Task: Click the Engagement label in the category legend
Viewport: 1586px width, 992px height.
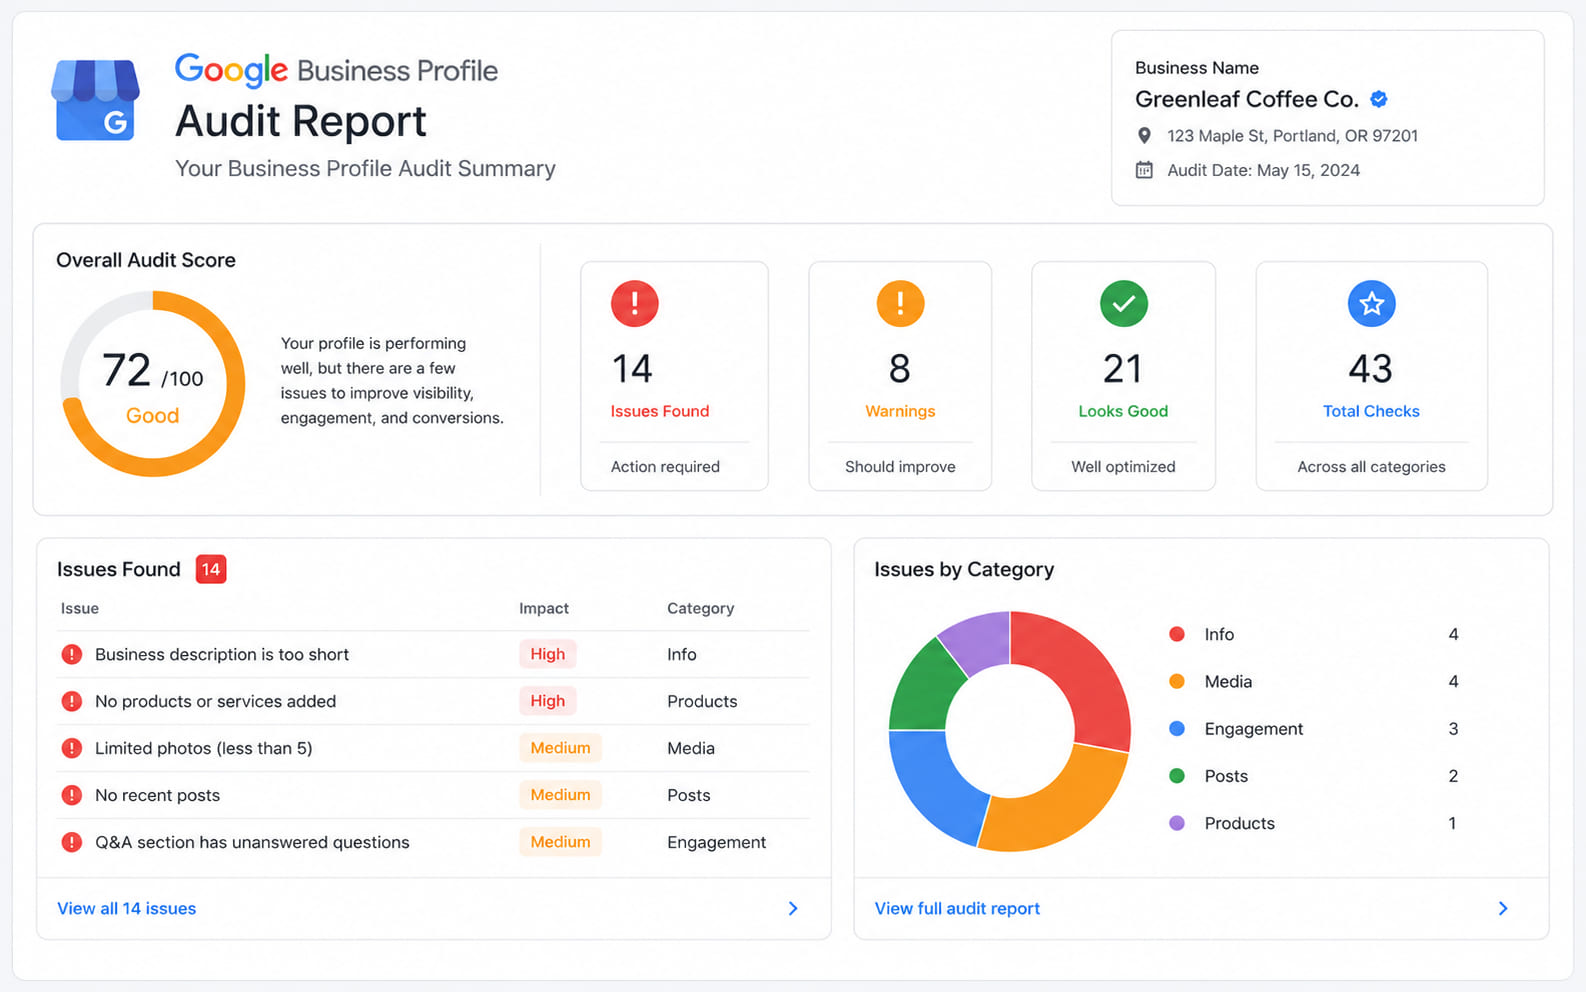Action: tap(1254, 729)
